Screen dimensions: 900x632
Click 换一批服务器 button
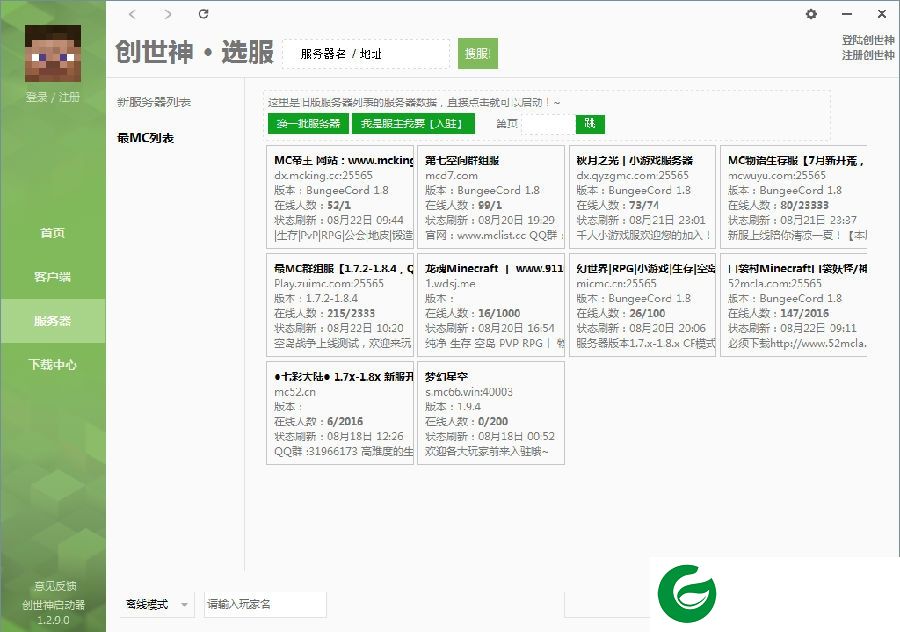coord(308,123)
